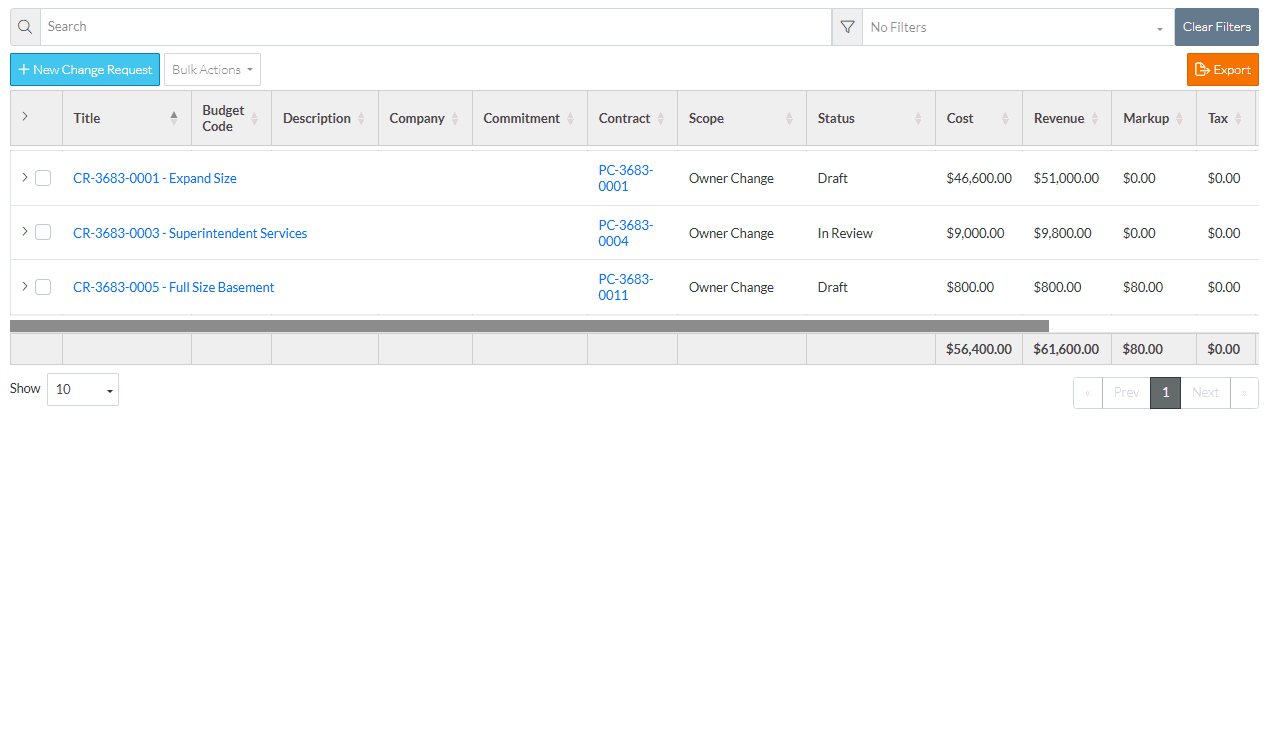Sort by Cost column arrows

[x=1005, y=118]
